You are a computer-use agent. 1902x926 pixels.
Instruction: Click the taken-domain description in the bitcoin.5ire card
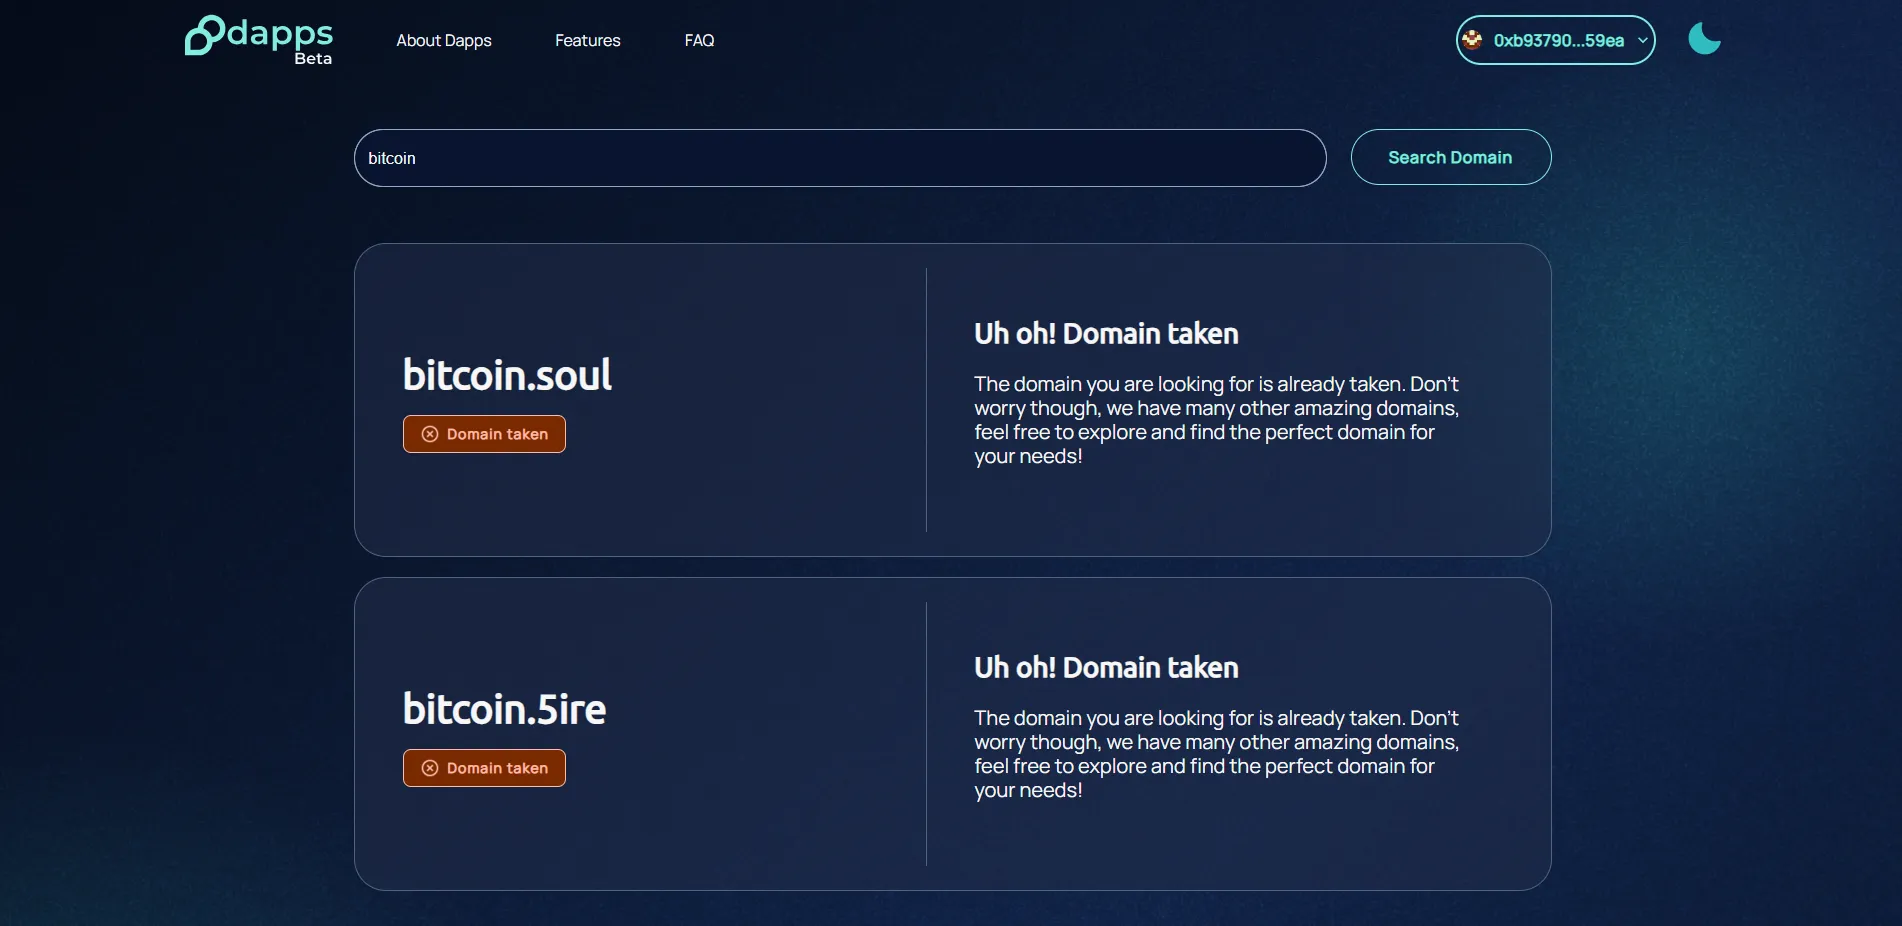click(x=1217, y=754)
